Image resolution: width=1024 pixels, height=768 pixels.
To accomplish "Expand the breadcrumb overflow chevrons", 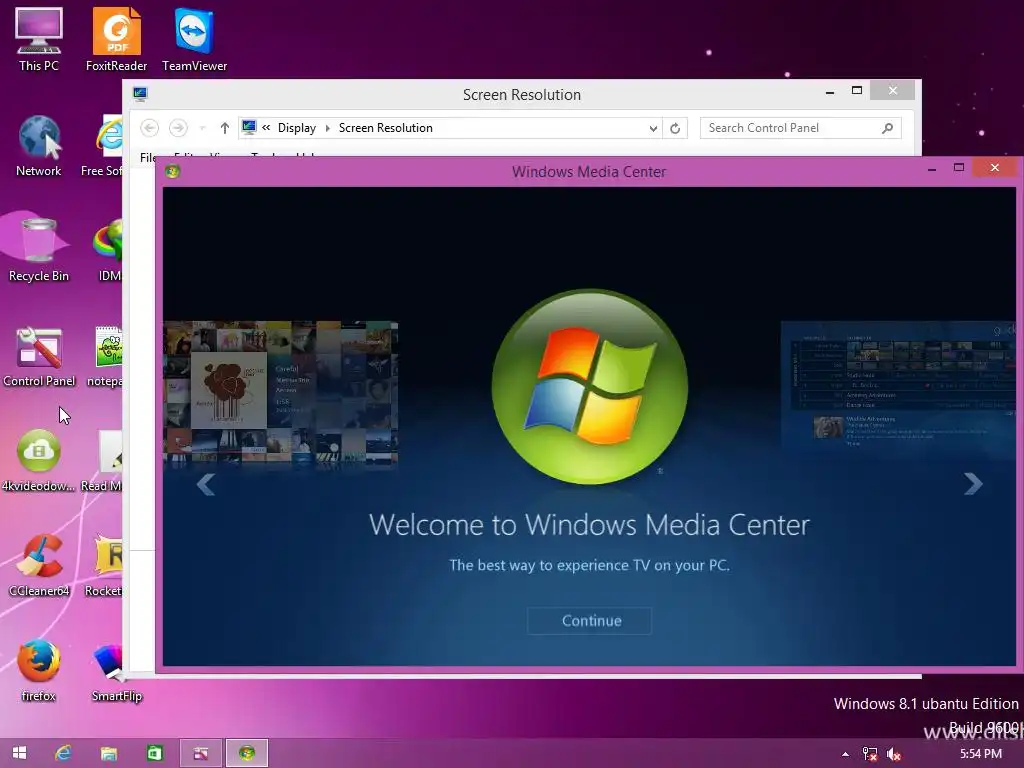I will click(x=266, y=128).
